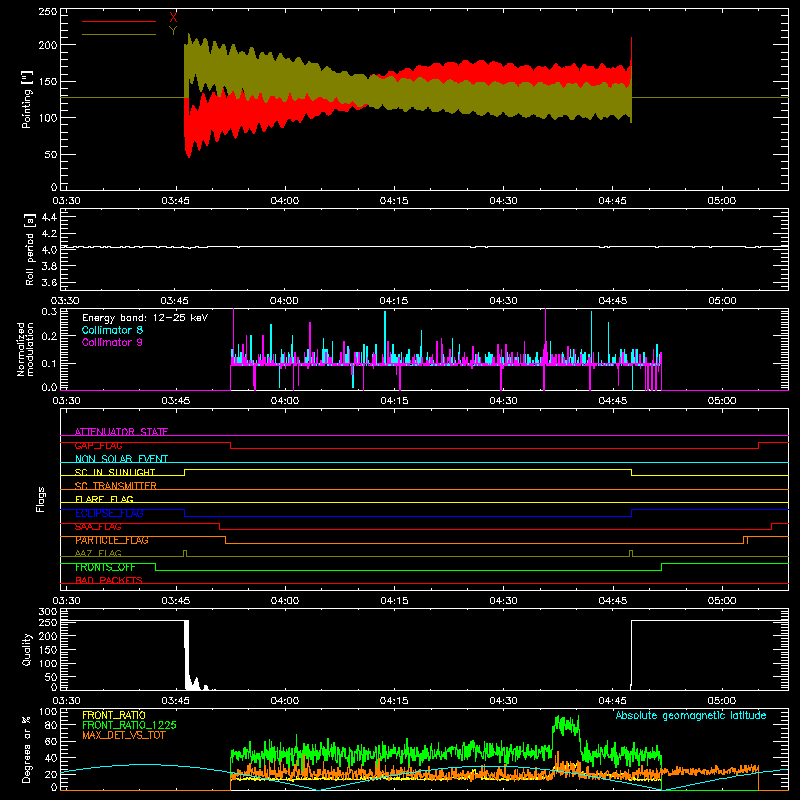Select the Collimator 8 legend entry
800x800 pixels.
(x=112, y=330)
